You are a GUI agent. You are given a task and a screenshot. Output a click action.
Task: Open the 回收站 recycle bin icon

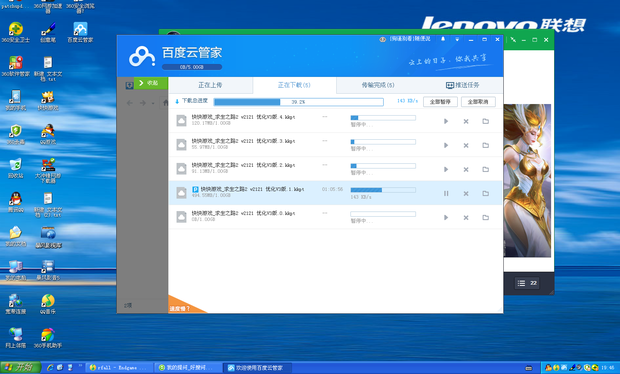[x=15, y=168]
